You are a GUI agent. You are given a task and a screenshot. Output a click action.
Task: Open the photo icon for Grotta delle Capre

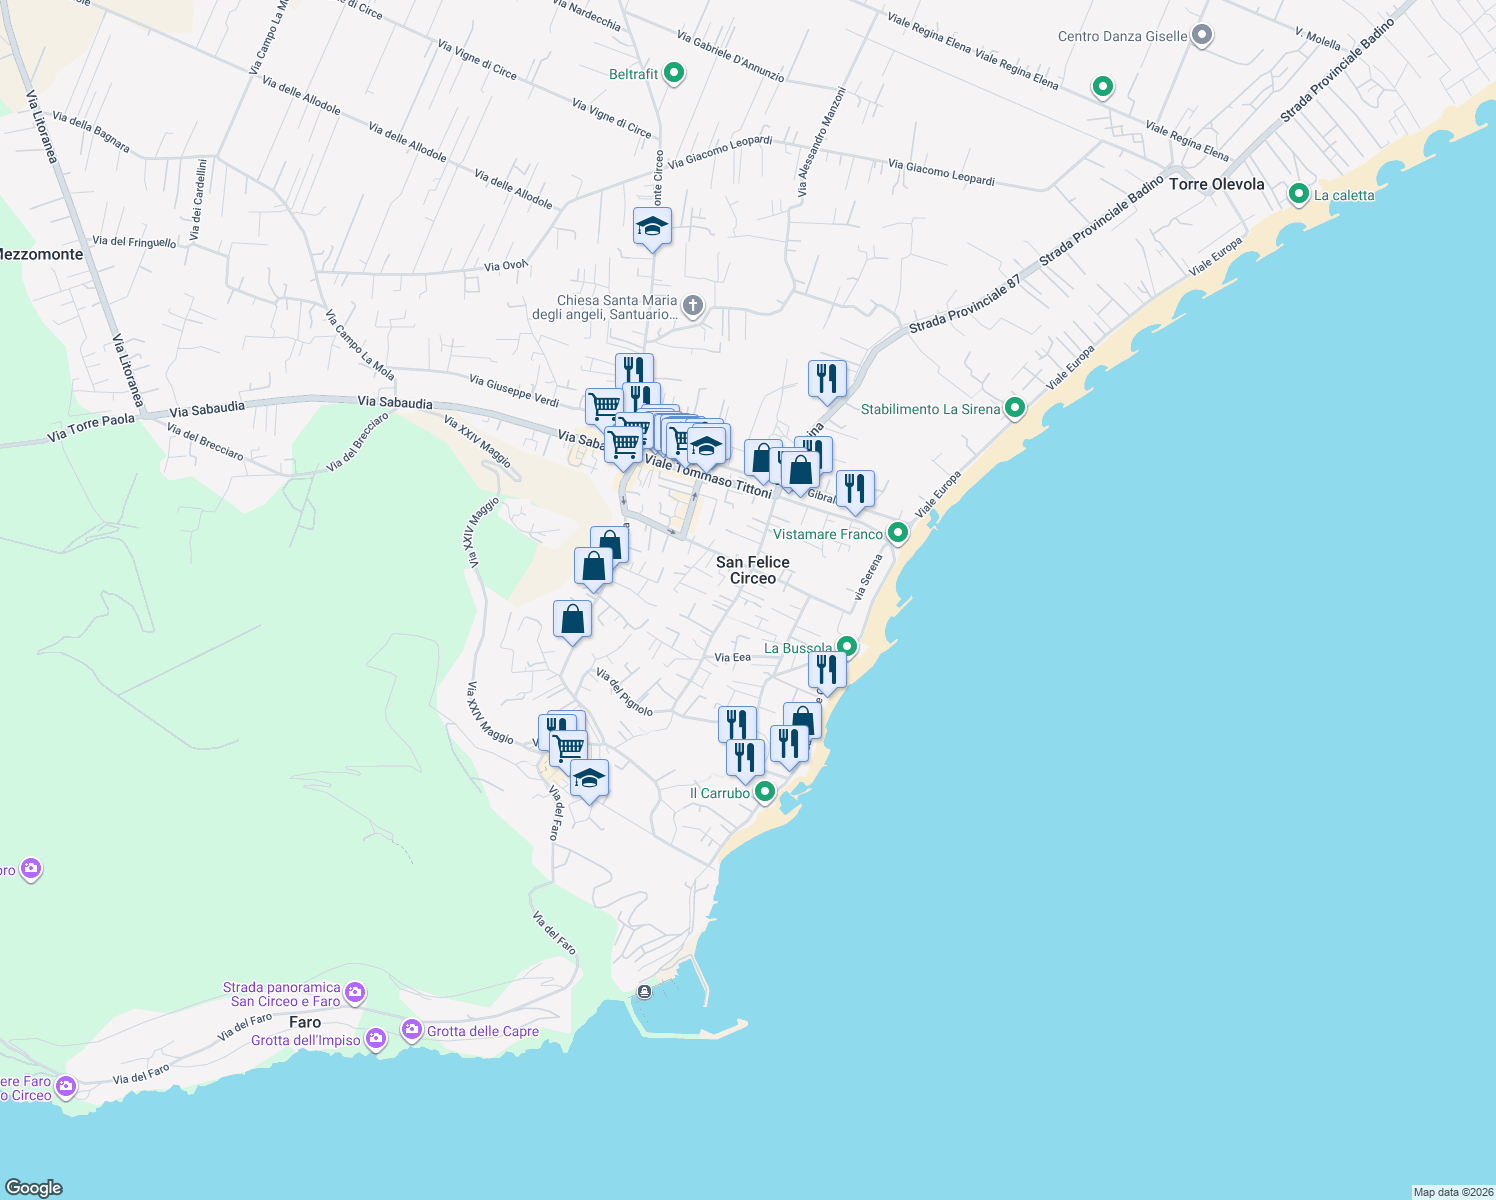pos(412,1028)
